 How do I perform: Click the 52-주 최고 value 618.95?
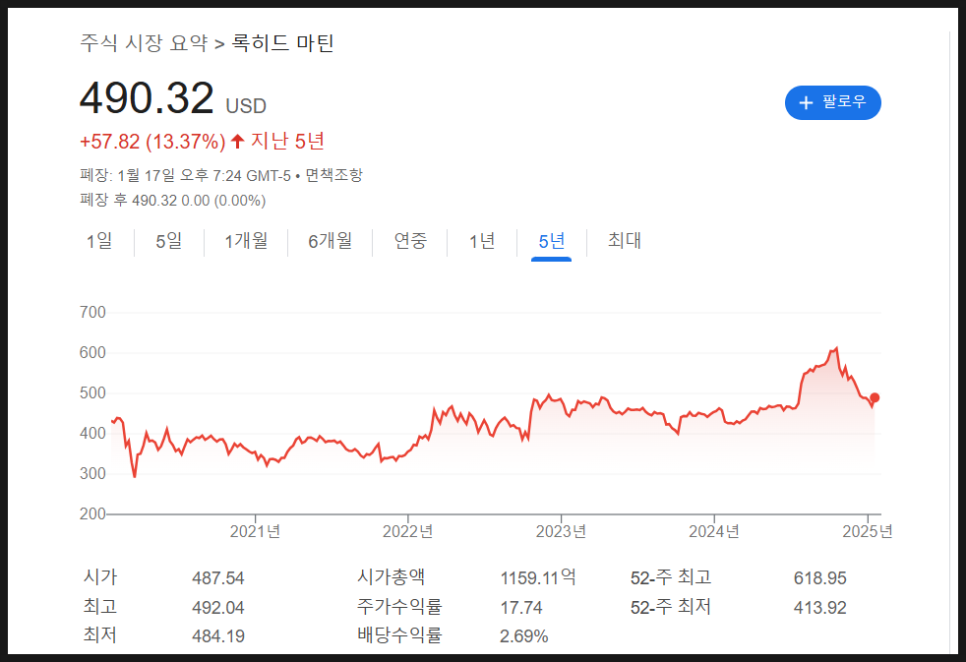click(820, 578)
